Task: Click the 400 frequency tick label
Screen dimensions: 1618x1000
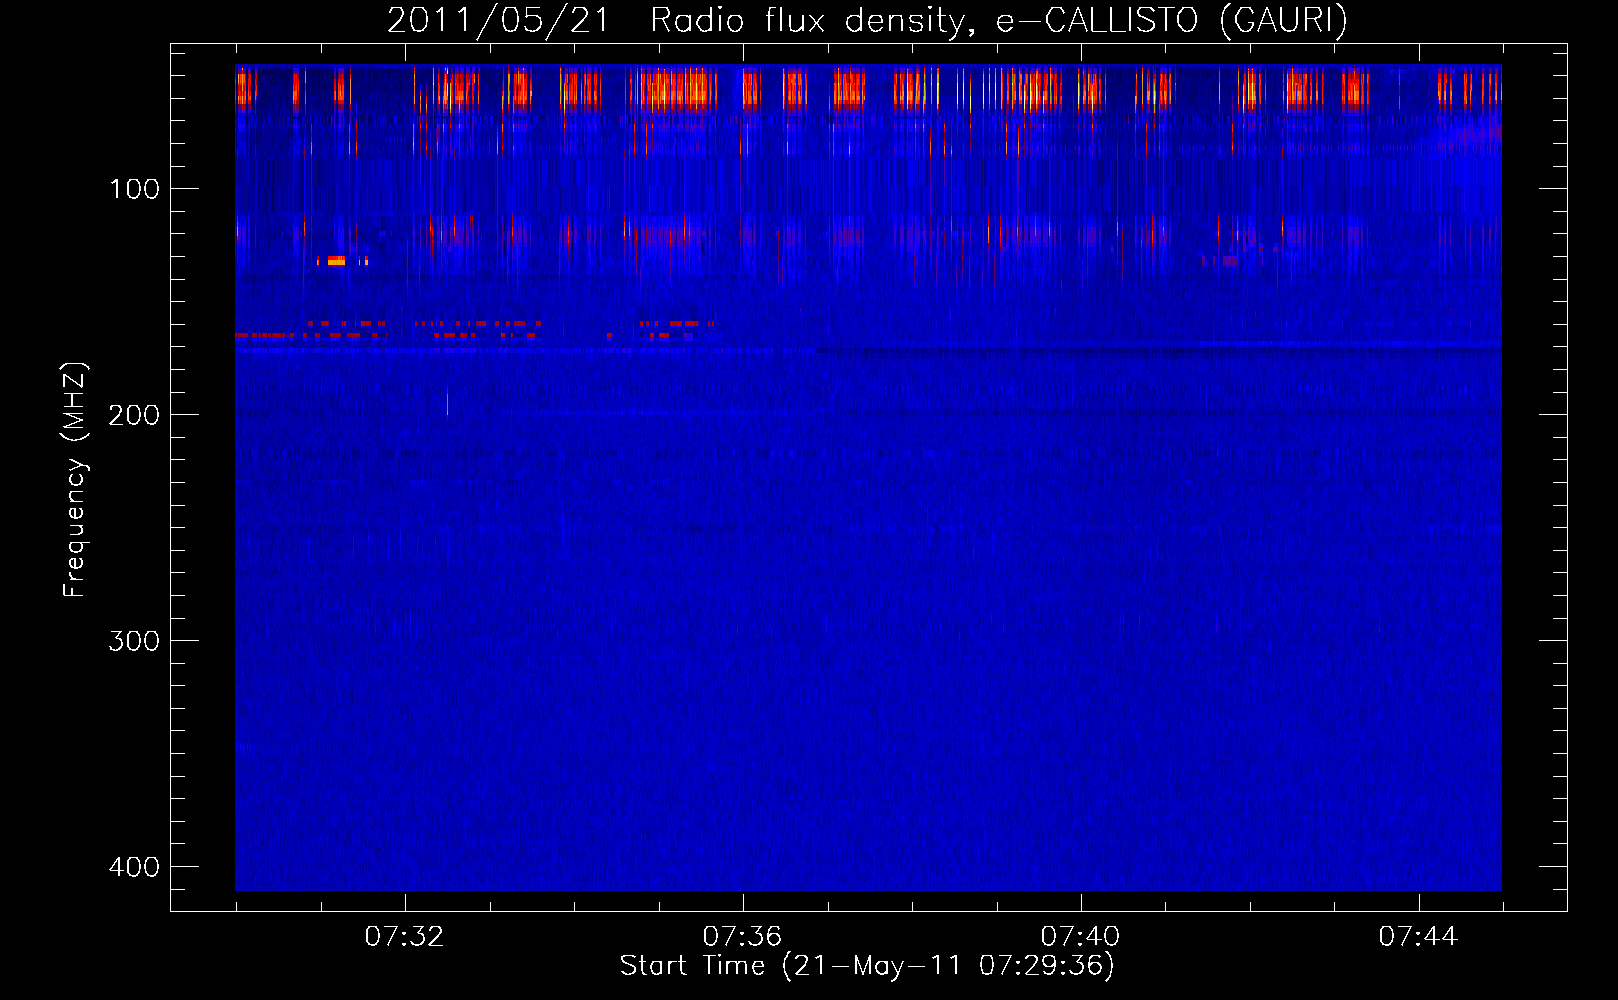Action: (134, 867)
